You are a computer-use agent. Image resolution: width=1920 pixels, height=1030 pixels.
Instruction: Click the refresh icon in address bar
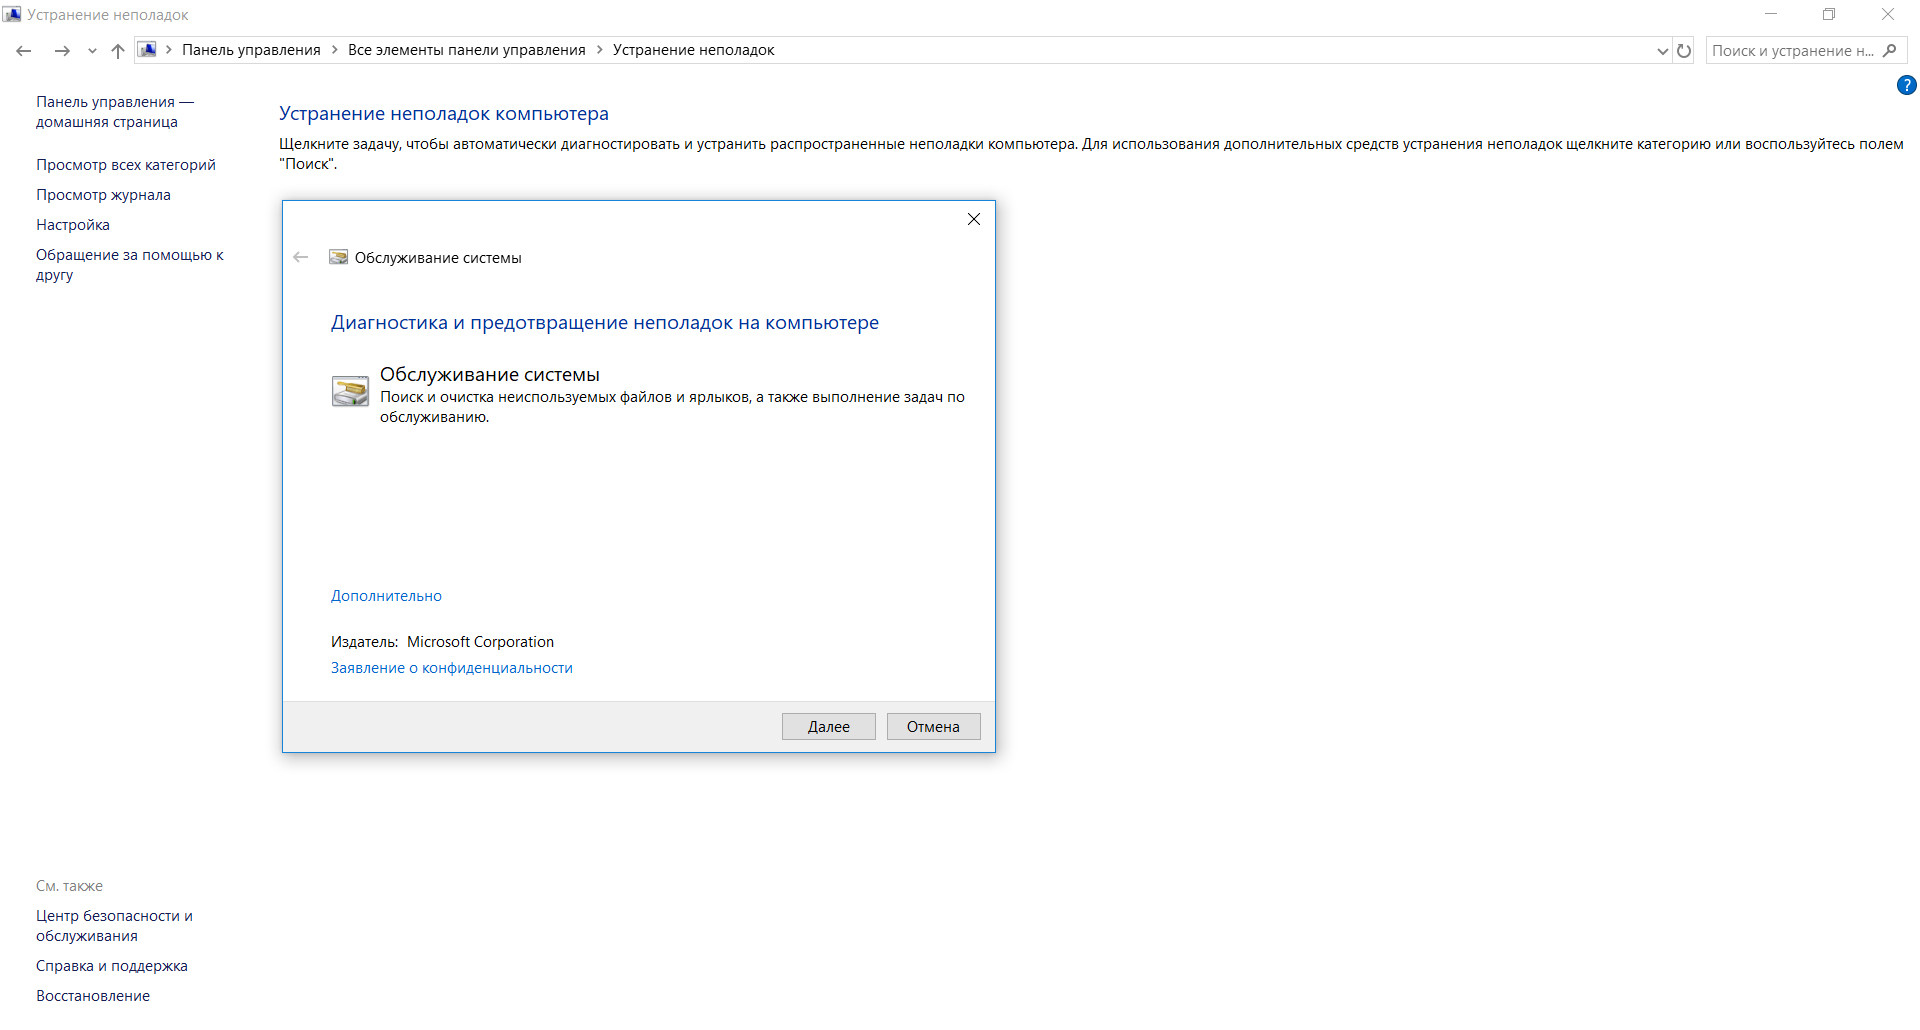pos(1684,51)
